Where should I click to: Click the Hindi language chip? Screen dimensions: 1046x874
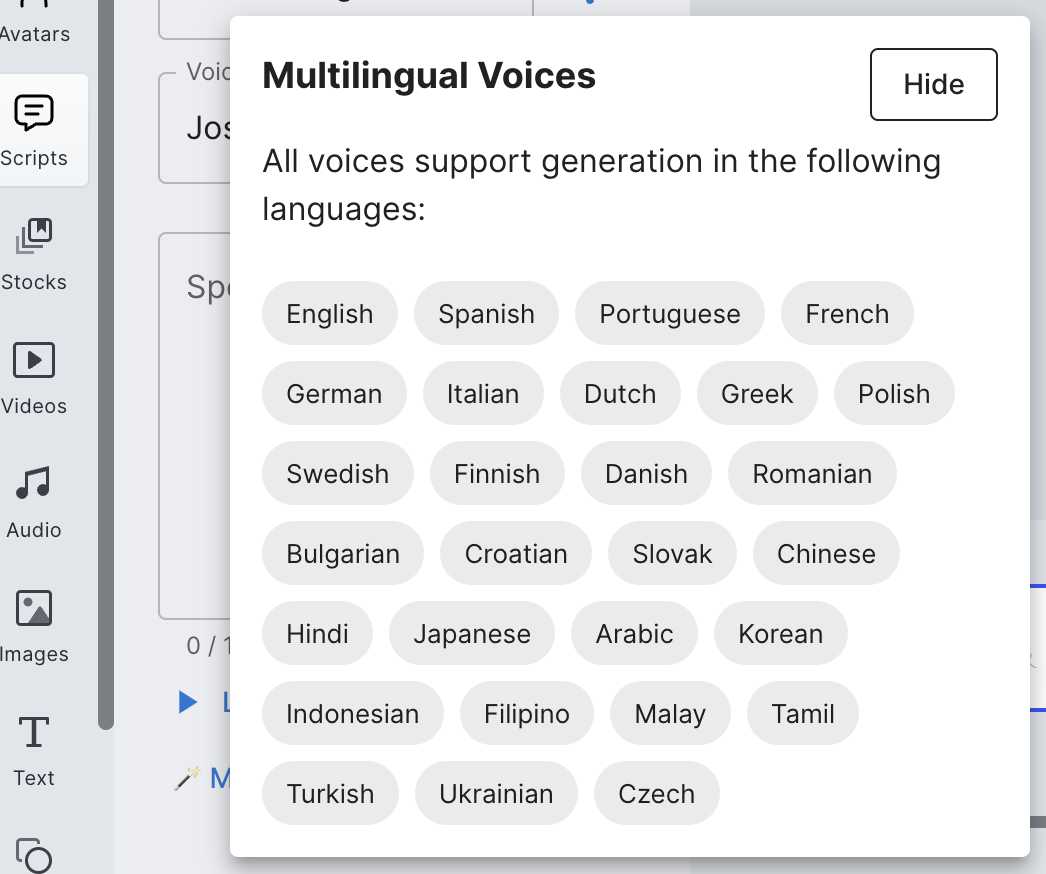(318, 634)
